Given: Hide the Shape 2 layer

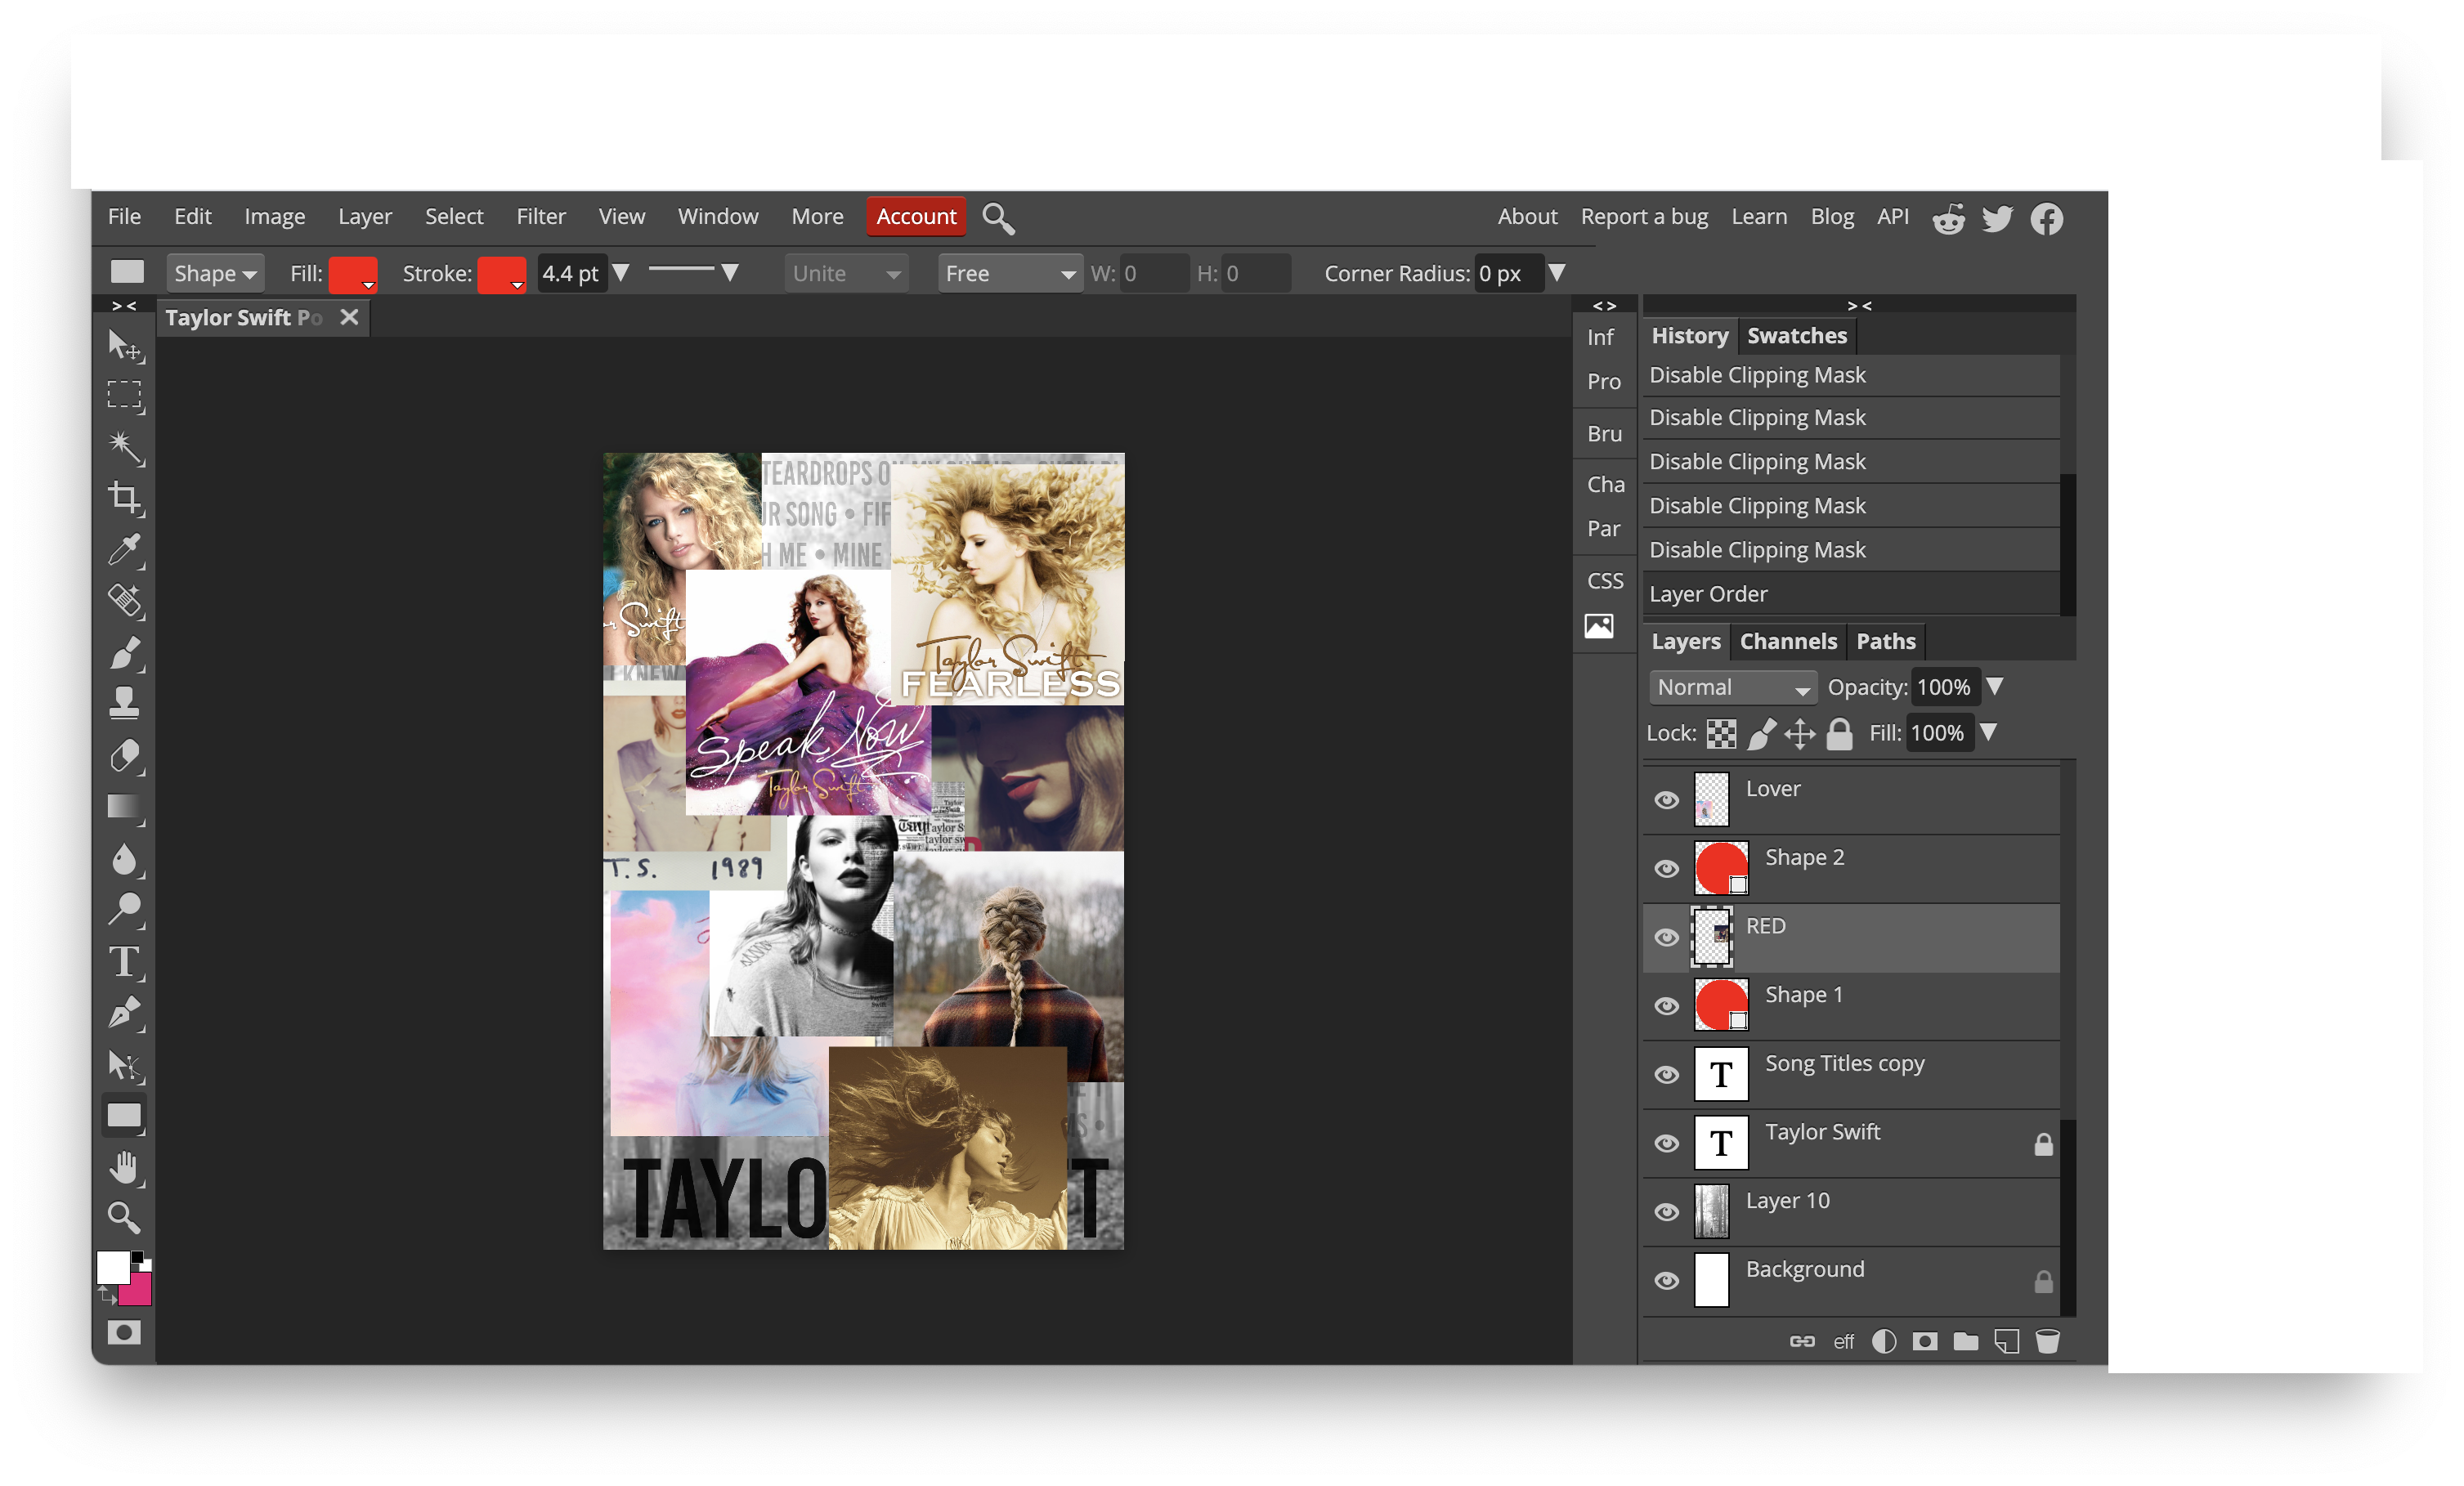Looking at the screenshot, I should (x=1667, y=869).
